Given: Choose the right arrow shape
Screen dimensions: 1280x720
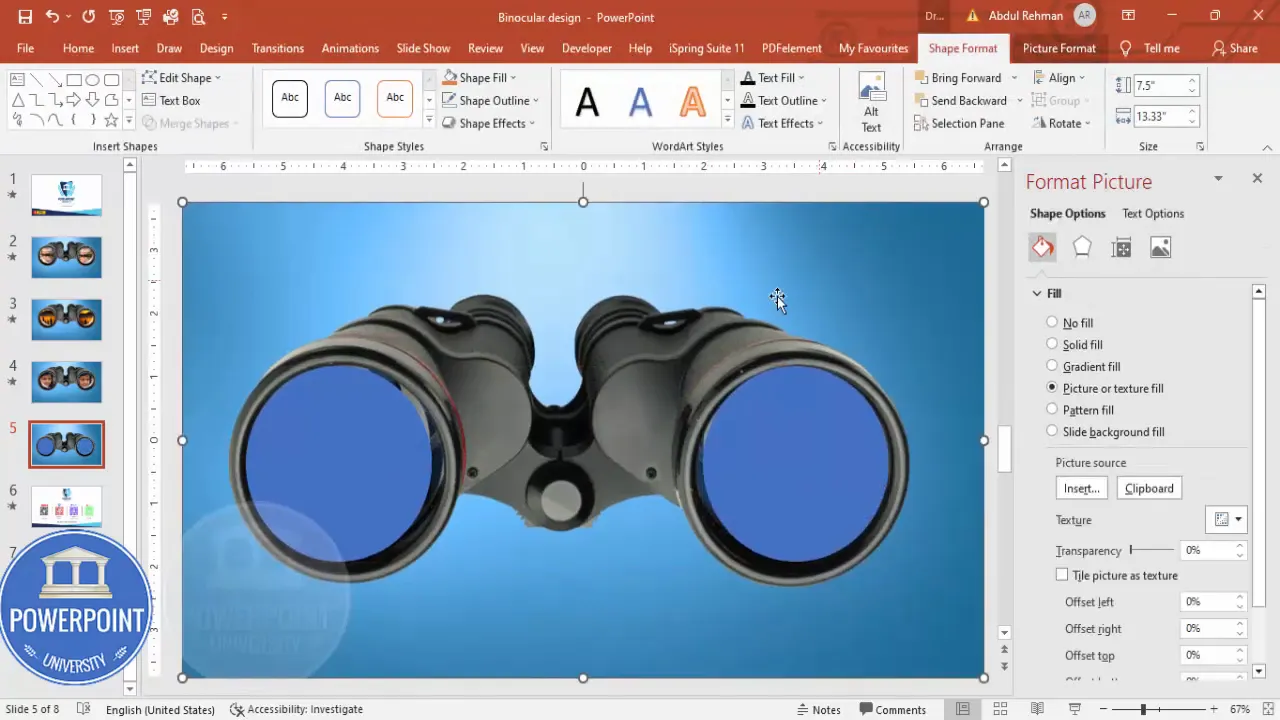Looking at the screenshot, I should 74,100.
